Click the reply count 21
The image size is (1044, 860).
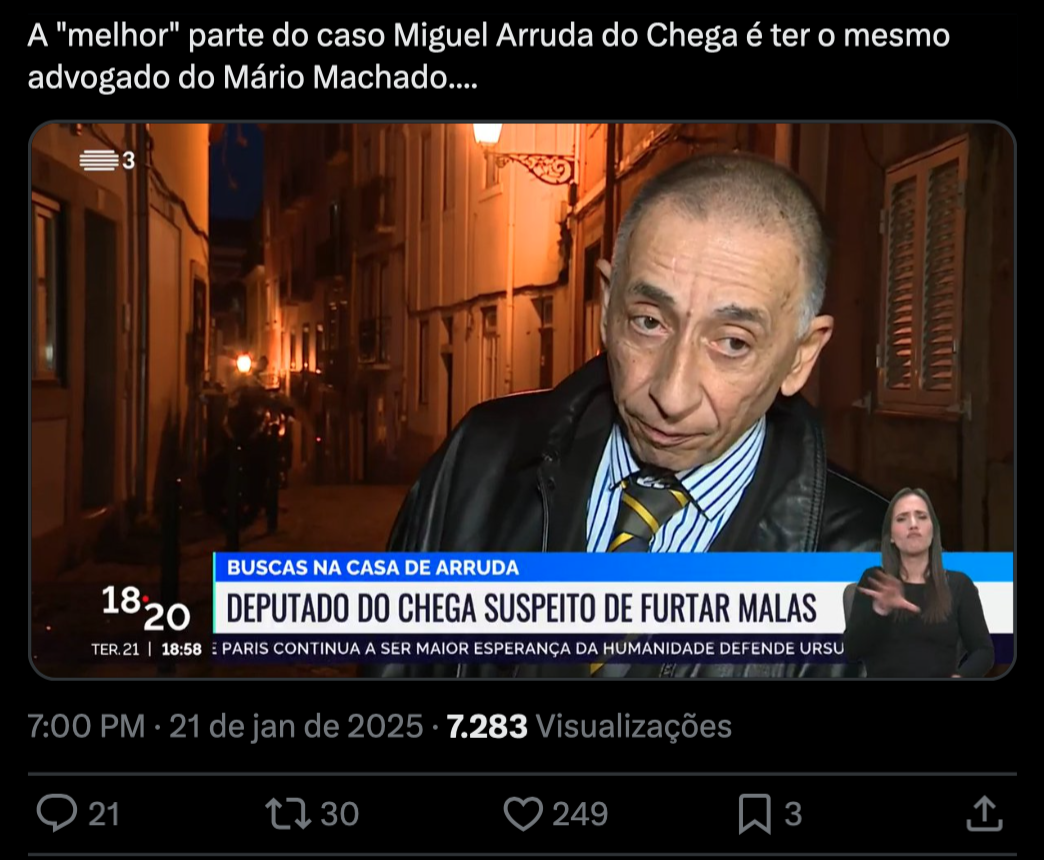coord(104,814)
